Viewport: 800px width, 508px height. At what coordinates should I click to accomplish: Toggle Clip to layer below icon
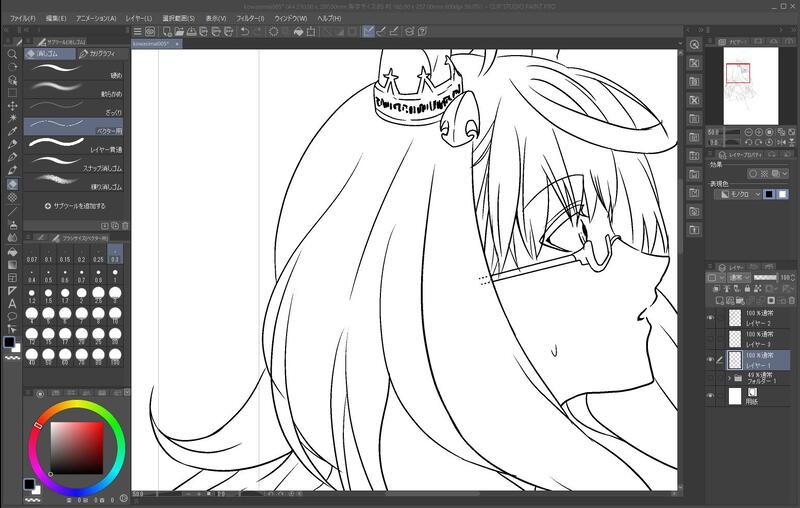click(x=718, y=289)
